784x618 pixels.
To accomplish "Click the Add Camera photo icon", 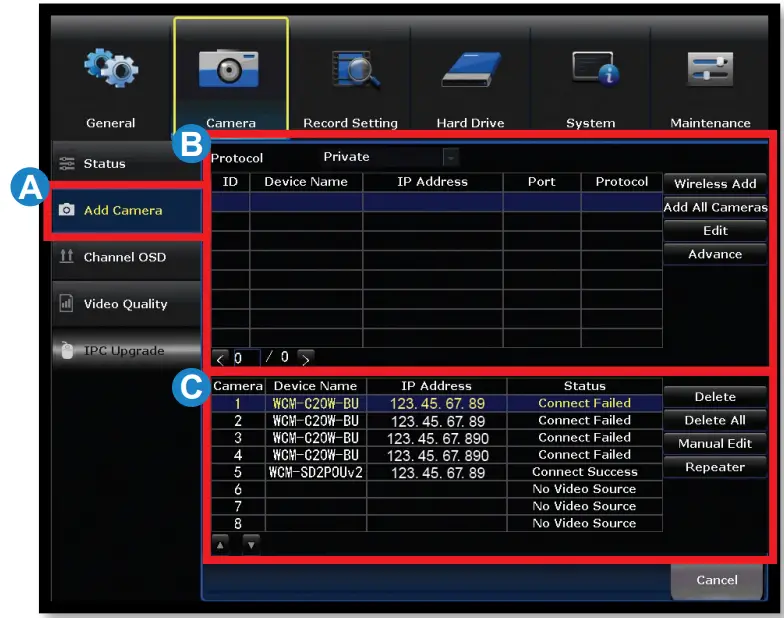I will pyautogui.click(x=66, y=210).
